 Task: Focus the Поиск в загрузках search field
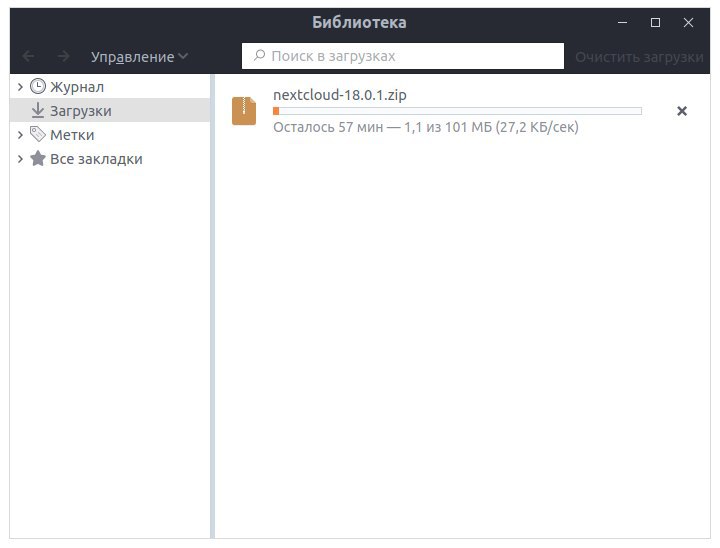[403, 56]
